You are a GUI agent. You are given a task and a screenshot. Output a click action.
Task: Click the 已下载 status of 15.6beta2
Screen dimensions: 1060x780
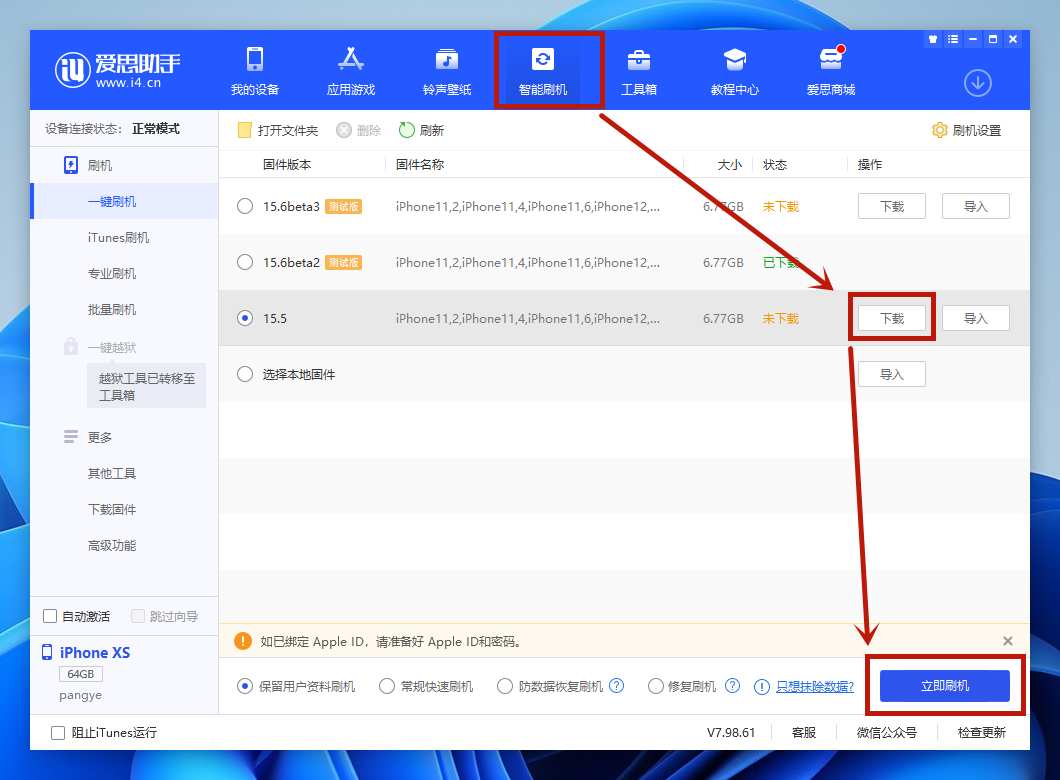(x=781, y=262)
